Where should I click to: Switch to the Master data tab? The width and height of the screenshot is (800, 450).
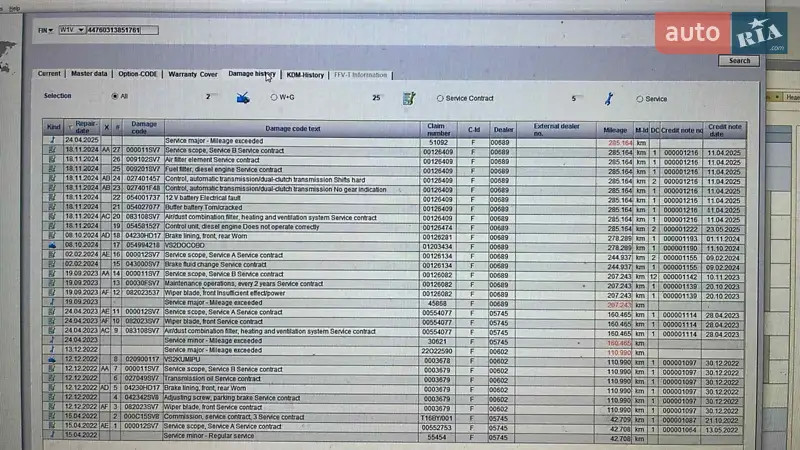click(x=89, y=74)
